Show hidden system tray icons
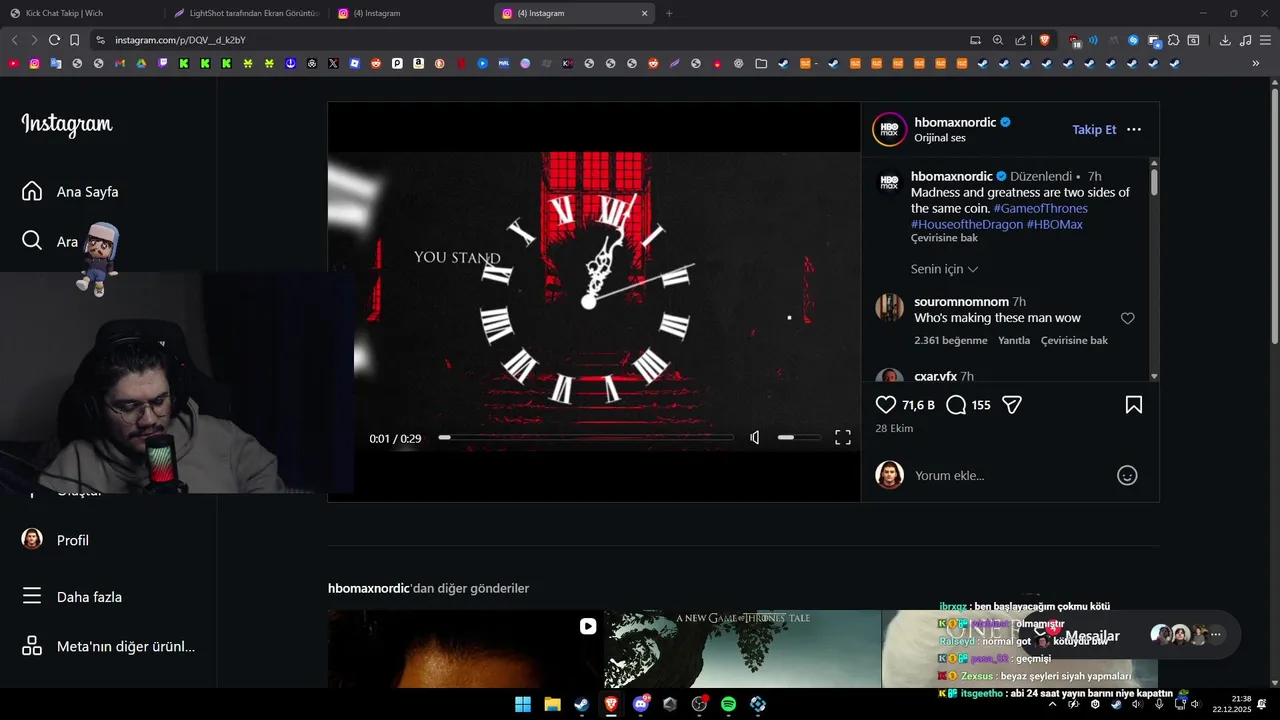 [x=1052, y=704]
